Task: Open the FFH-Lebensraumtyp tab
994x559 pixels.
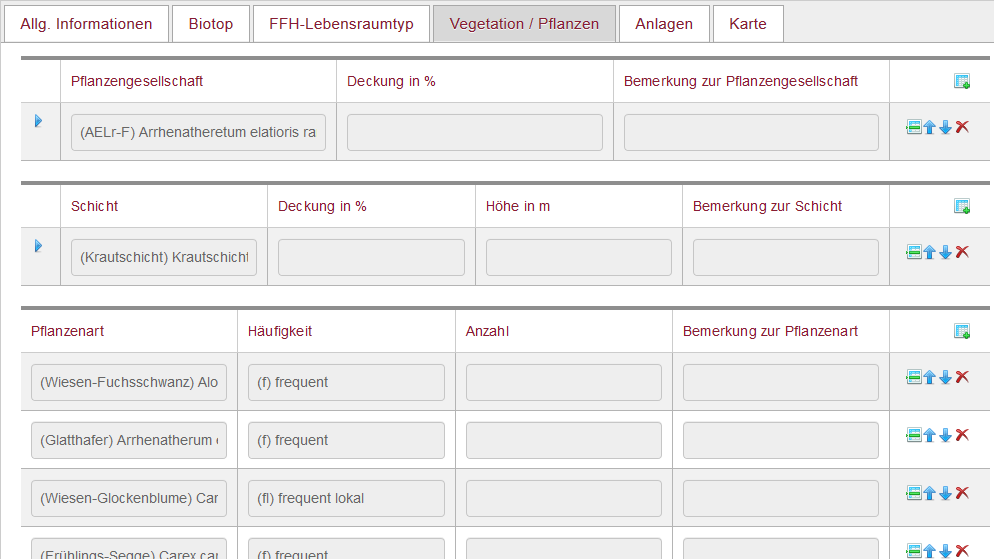Action: 341,24
